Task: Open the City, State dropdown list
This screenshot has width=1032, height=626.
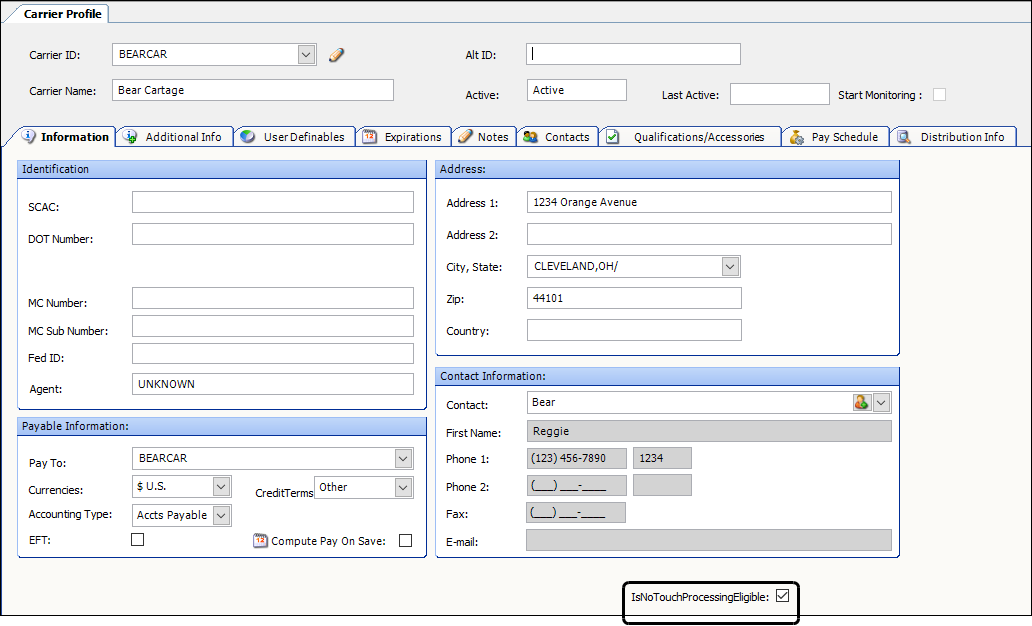Action: pos(730,267)
